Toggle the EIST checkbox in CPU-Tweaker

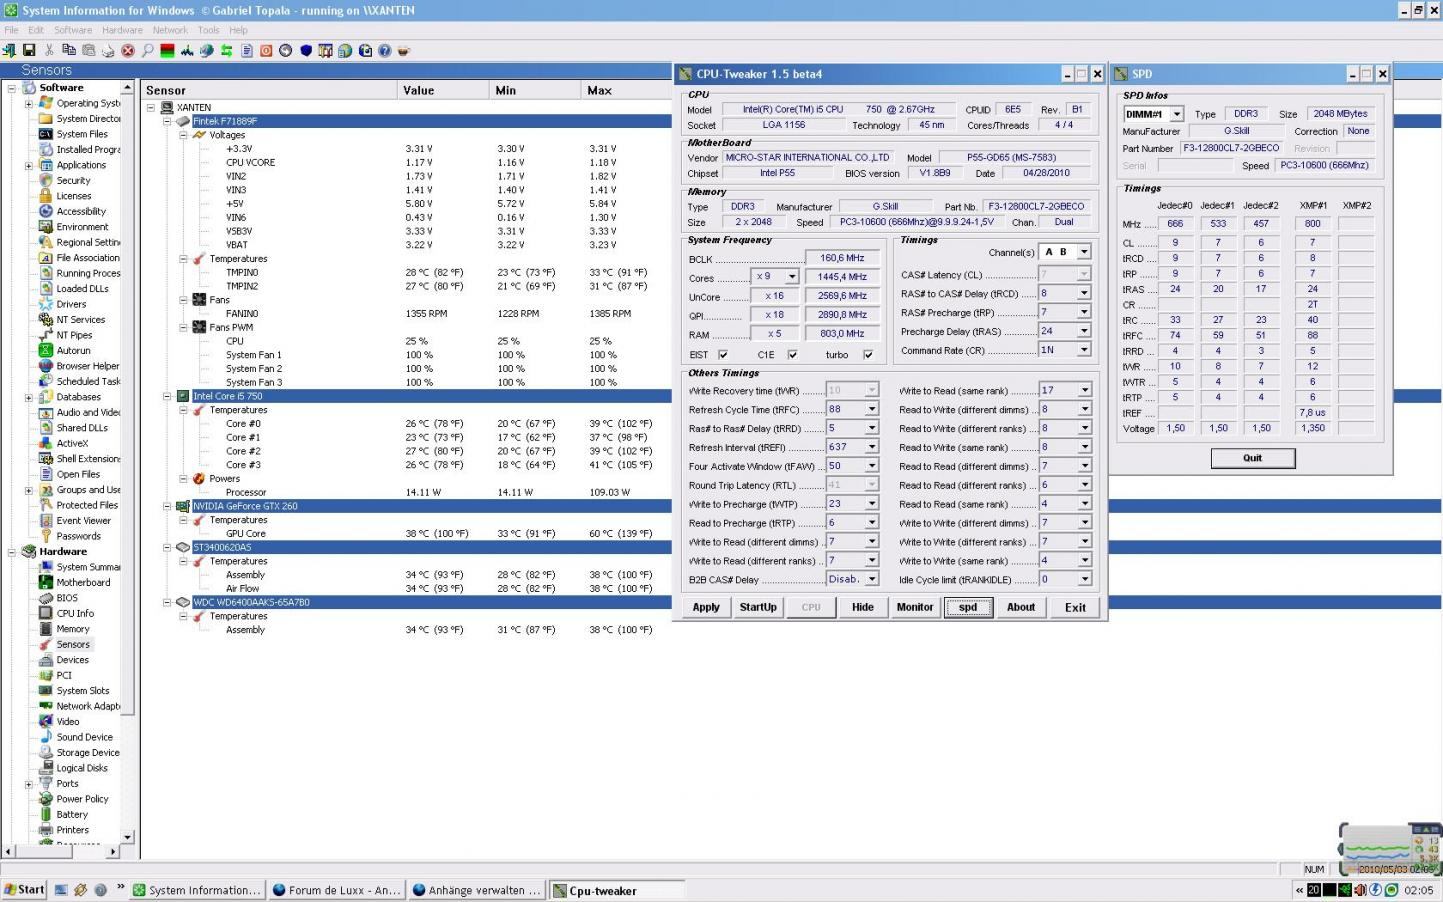[723, 355]
